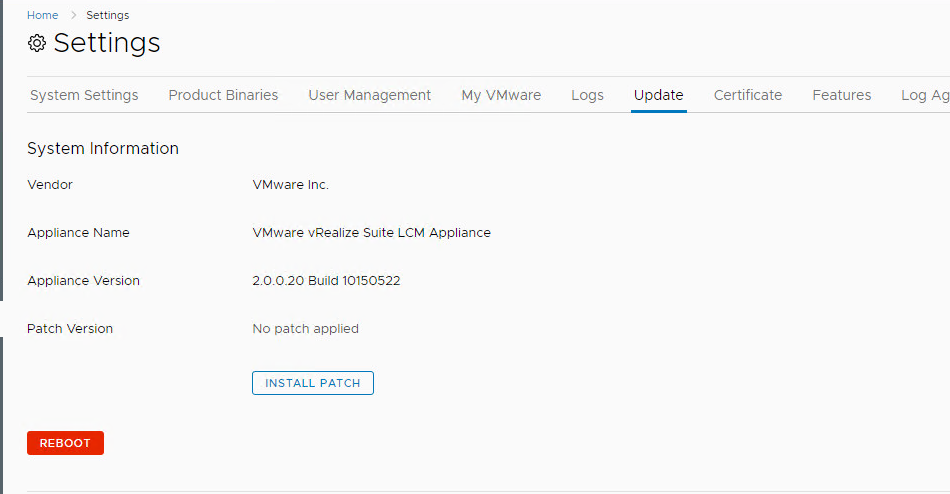Open the My VMware tab
This screenshot has height=494, width=950.
501,95
